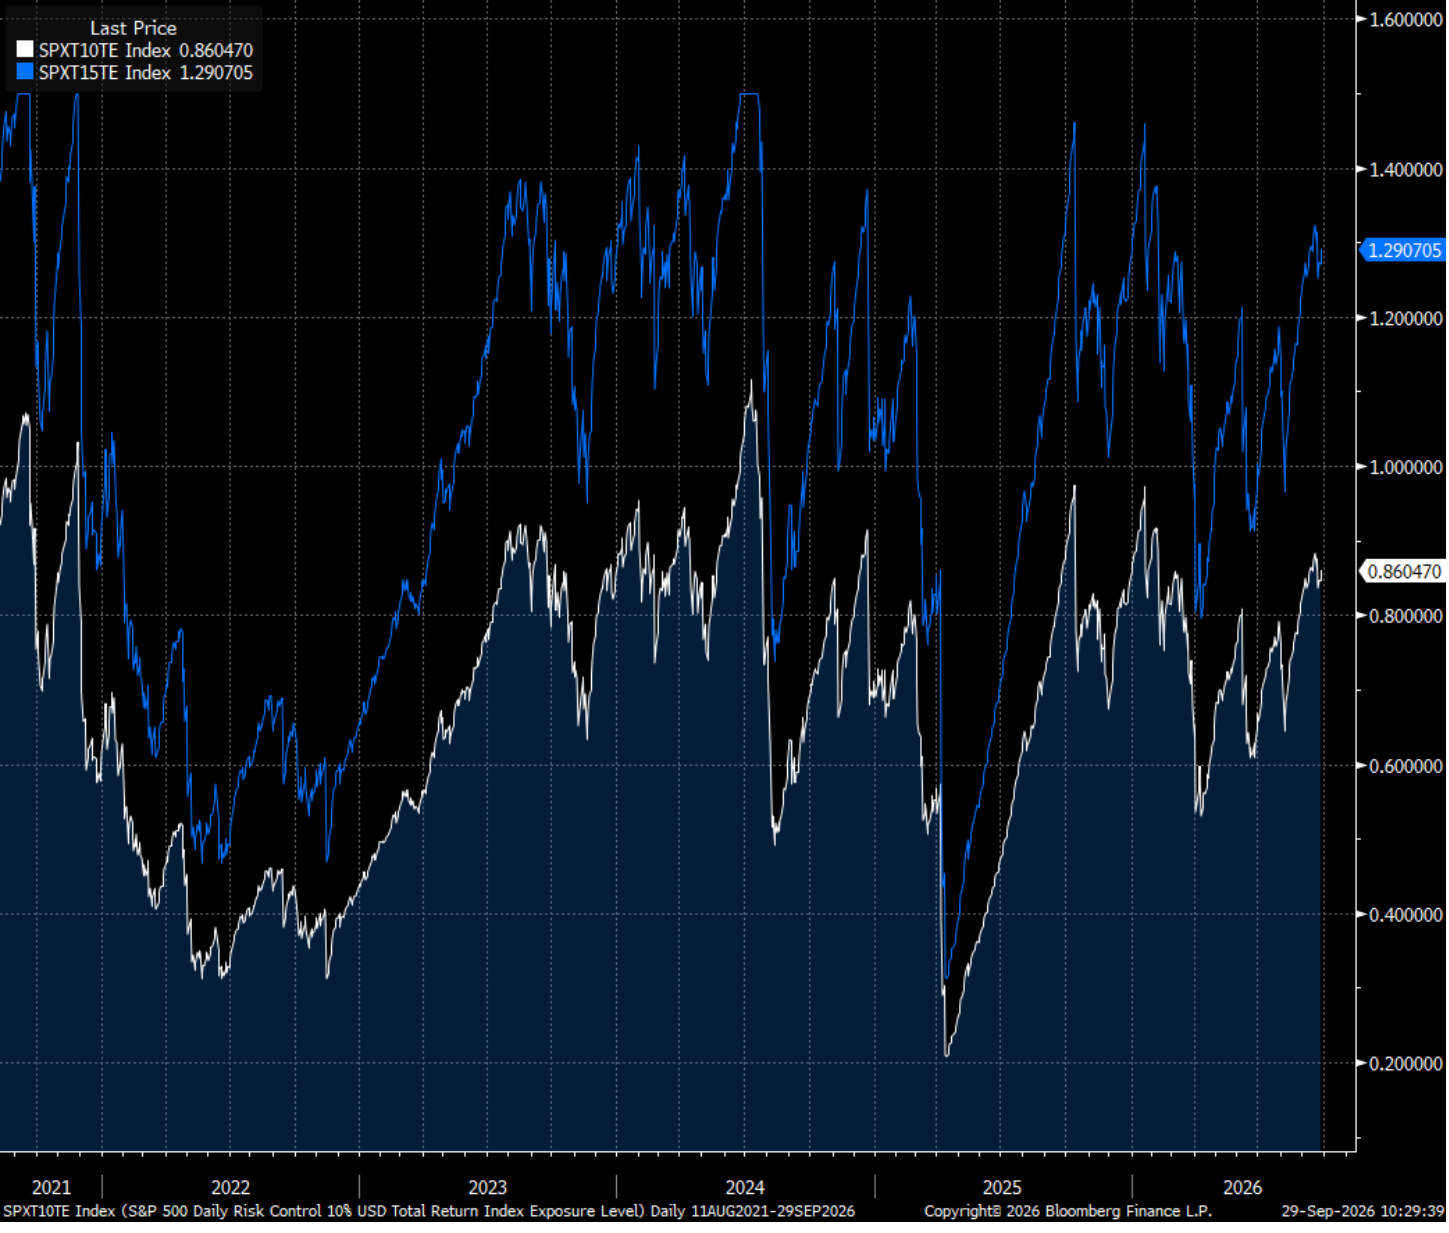Click the 0.400000 y-axis label
Viewport: 1449px width, 1233px height.
click(1405, 915)
